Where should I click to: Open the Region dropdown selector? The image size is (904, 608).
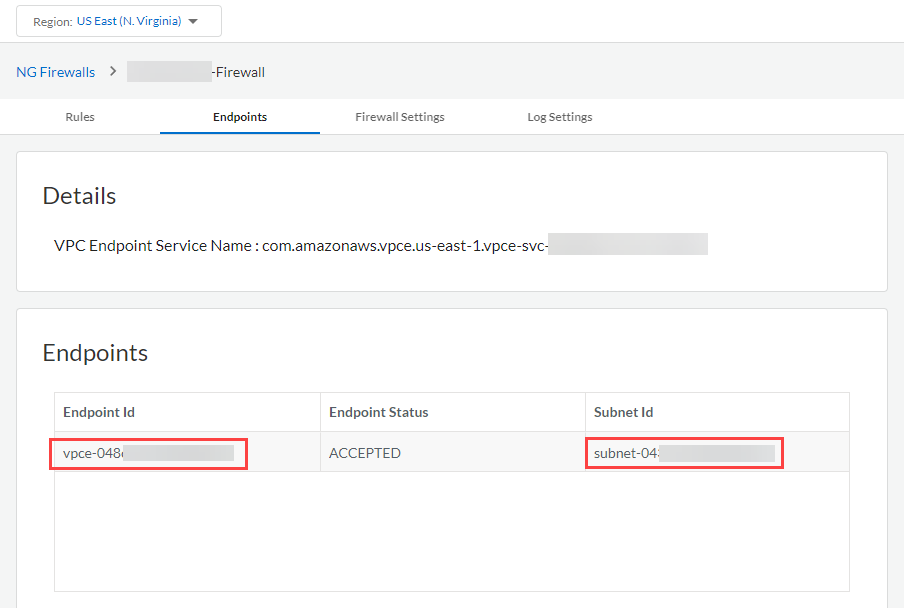pos(118,21)
